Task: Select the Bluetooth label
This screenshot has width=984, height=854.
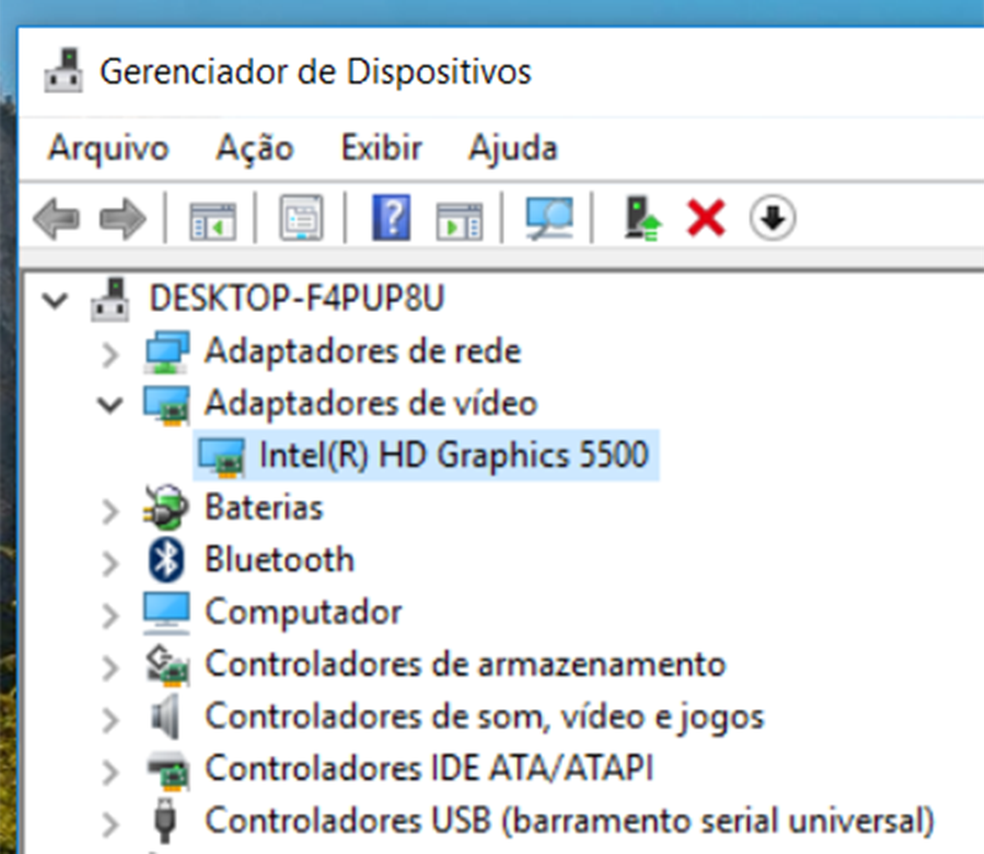Action: 279,559
